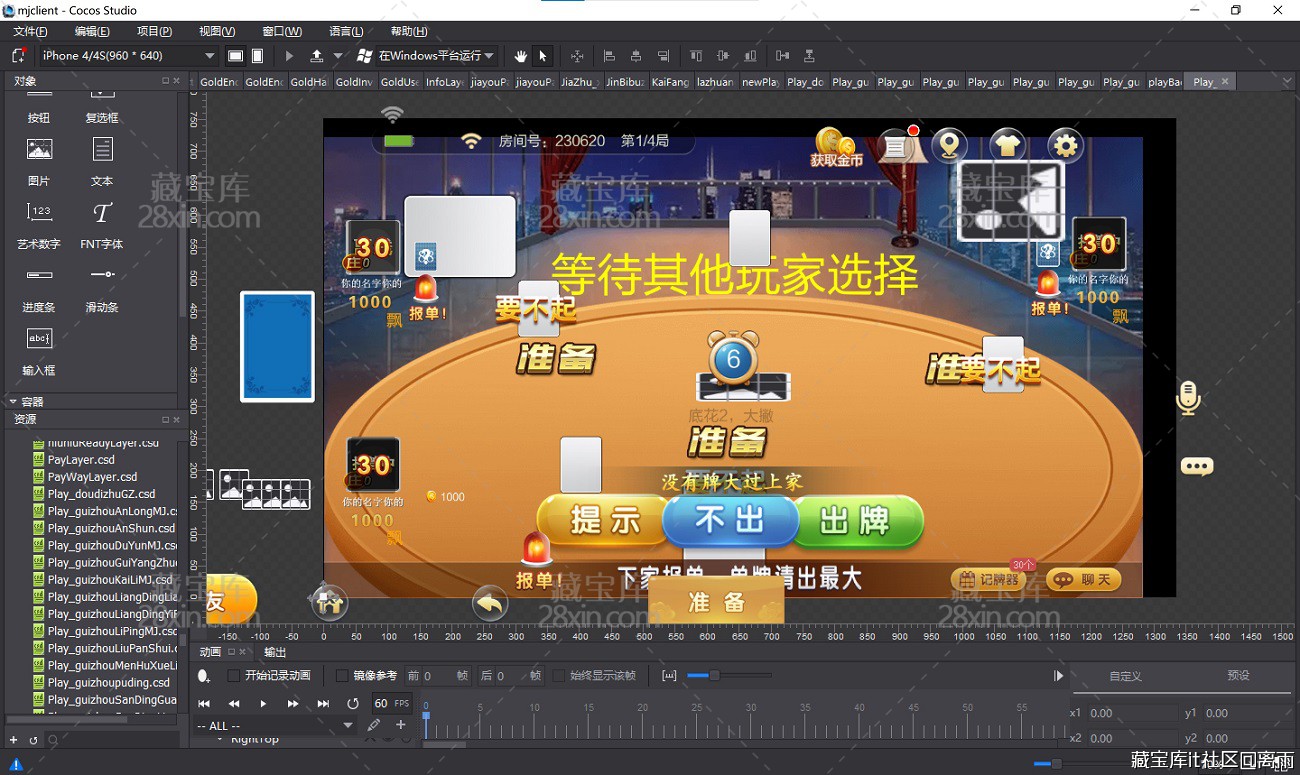Click the publish/export icon in toolbar

click(317, 56)
